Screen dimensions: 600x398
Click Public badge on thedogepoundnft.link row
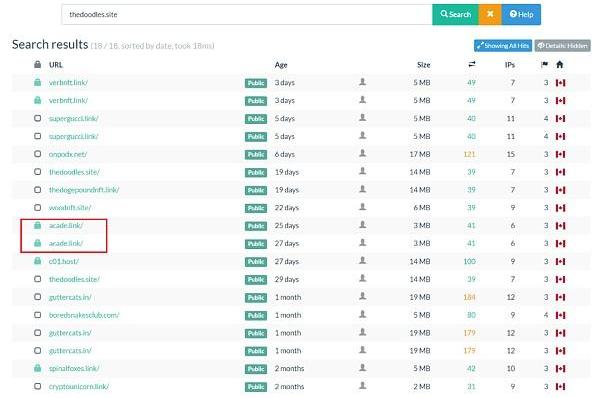[x=256, y=190]
